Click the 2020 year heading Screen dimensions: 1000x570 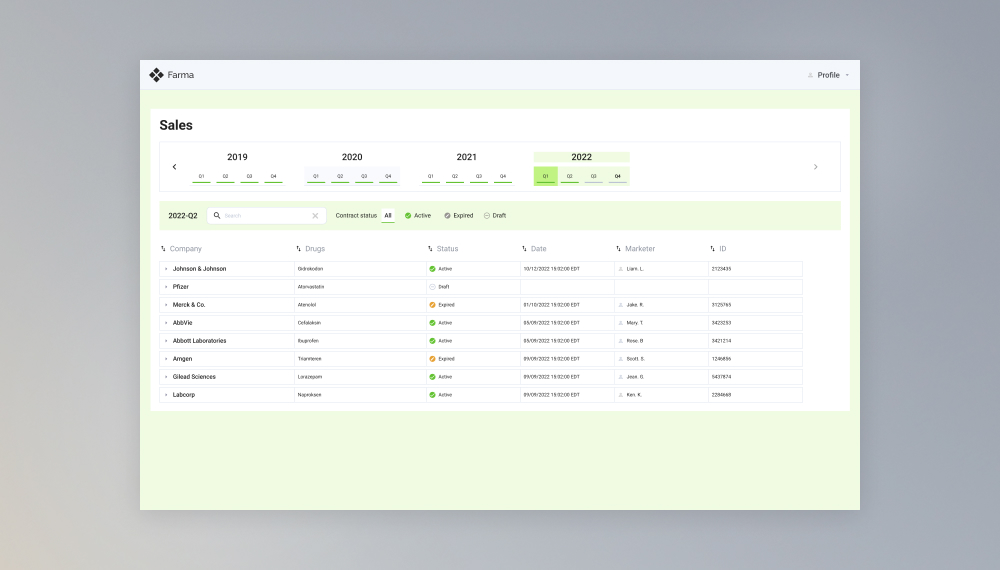(352, 157)
